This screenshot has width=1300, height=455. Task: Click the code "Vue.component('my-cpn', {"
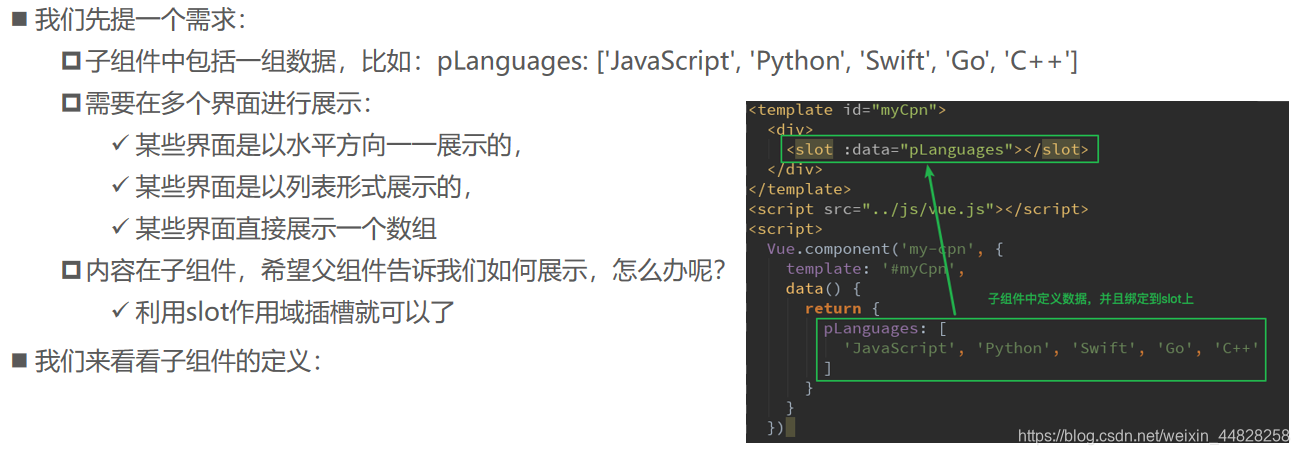(x=885, y=249)
